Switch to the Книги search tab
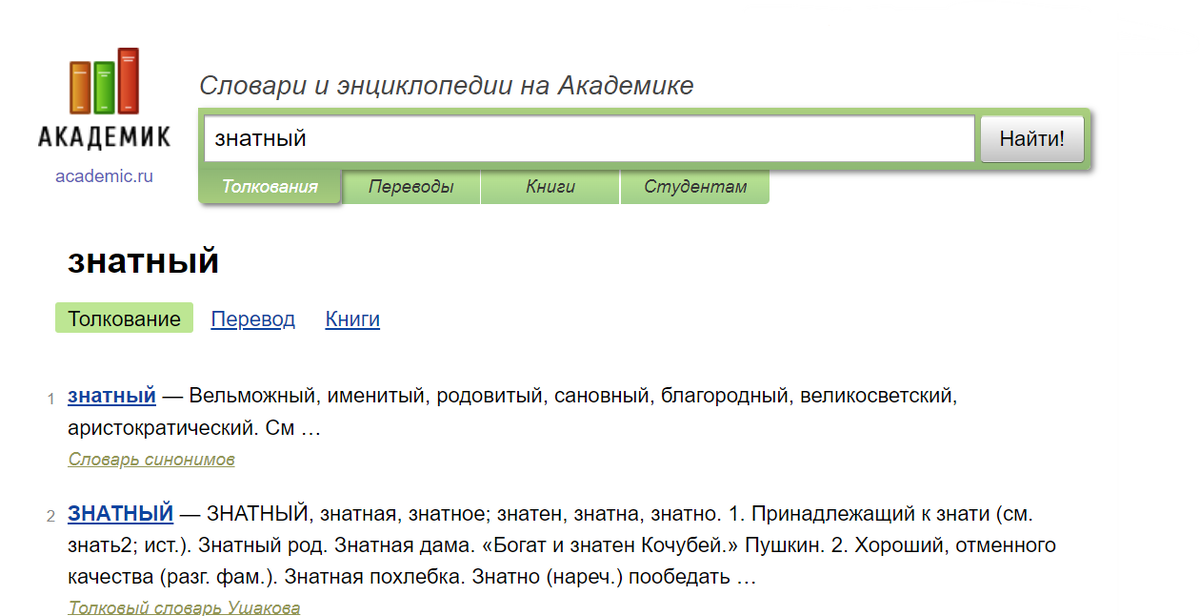 pyautogui.click(x=550, y=187)
